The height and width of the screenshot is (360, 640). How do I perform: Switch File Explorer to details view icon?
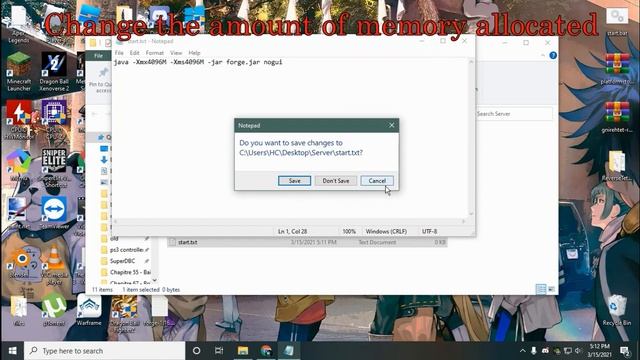[541, 289]
